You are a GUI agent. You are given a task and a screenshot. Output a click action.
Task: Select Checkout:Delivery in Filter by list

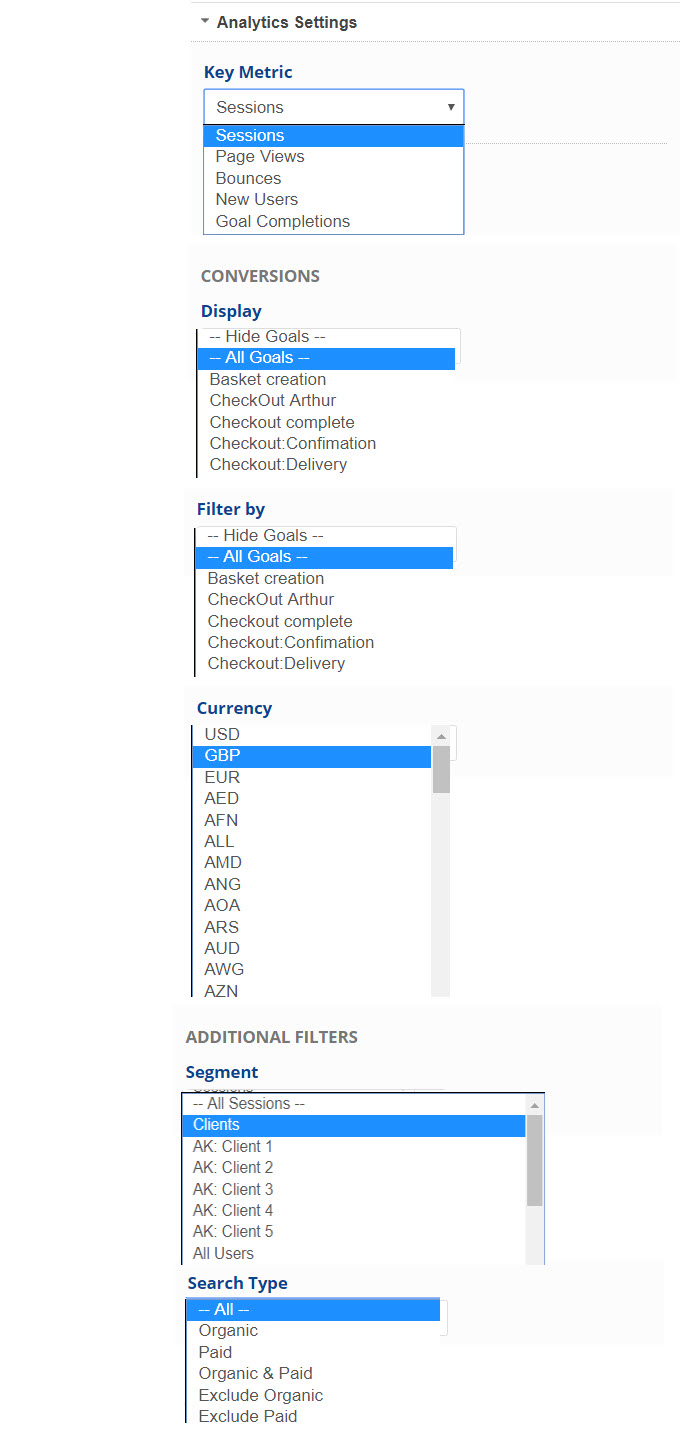pyautogui.click(x=276, y=664)
